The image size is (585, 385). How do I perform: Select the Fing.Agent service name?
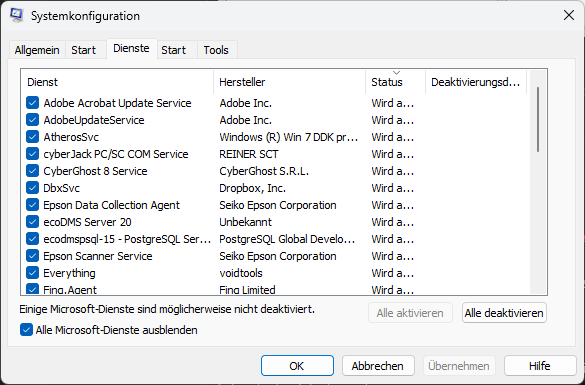(70, 290)
